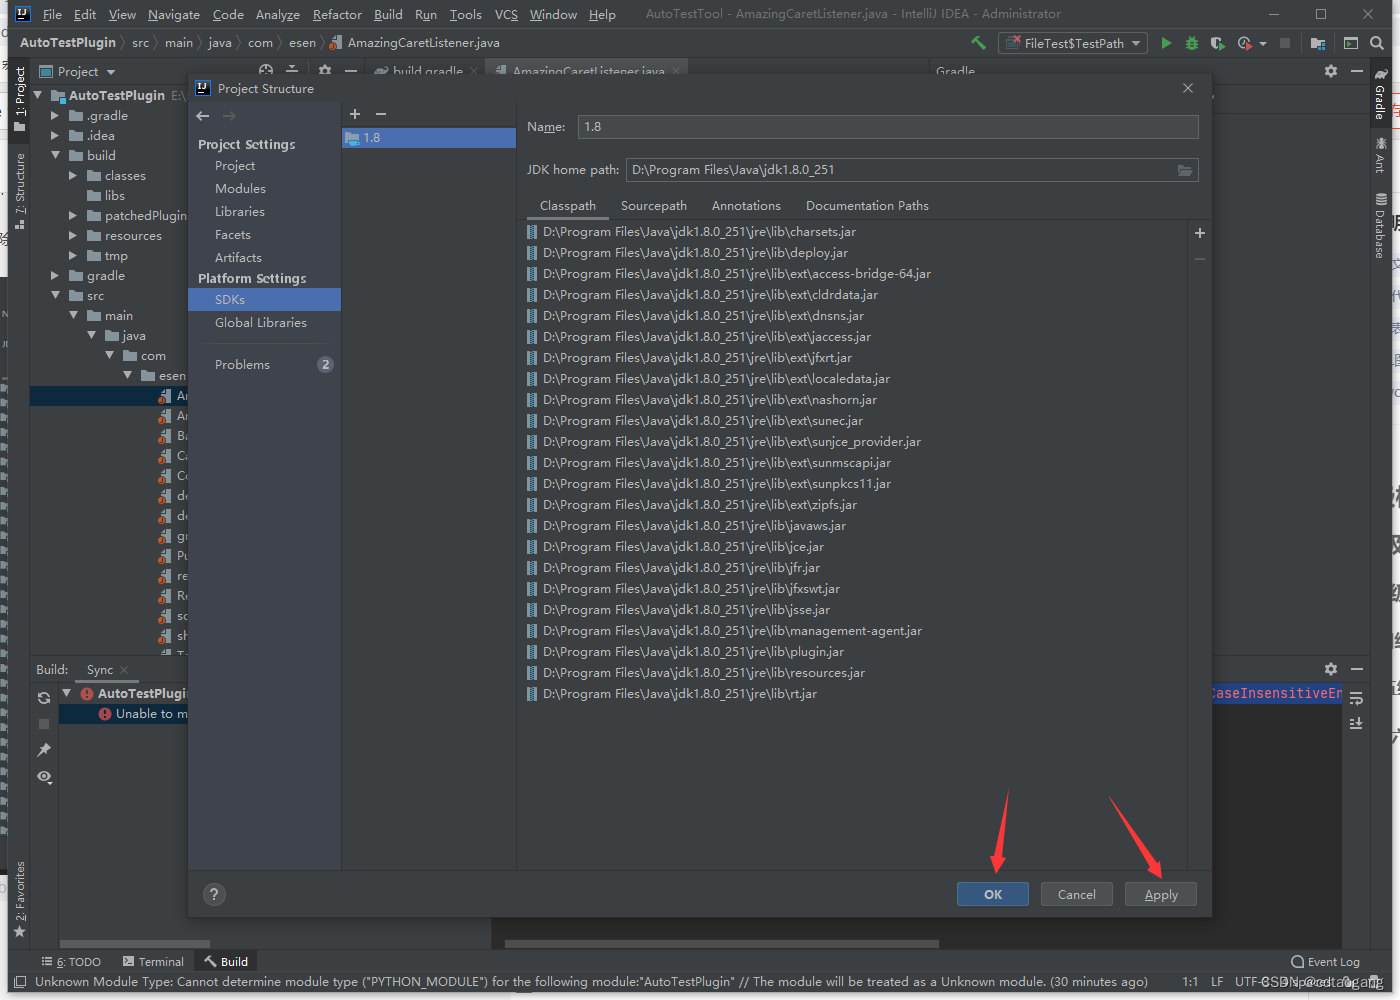This screenshot has width=1400, height=1000.
Task: Open Build tool window settings gear
Action: point(1330,669)
